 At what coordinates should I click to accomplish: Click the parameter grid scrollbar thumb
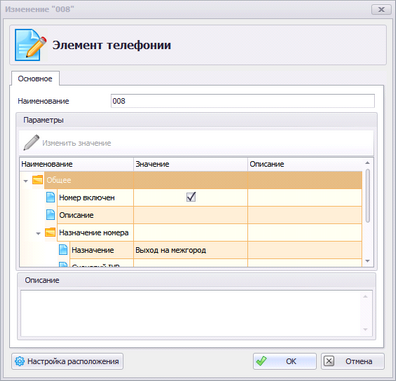368,195
